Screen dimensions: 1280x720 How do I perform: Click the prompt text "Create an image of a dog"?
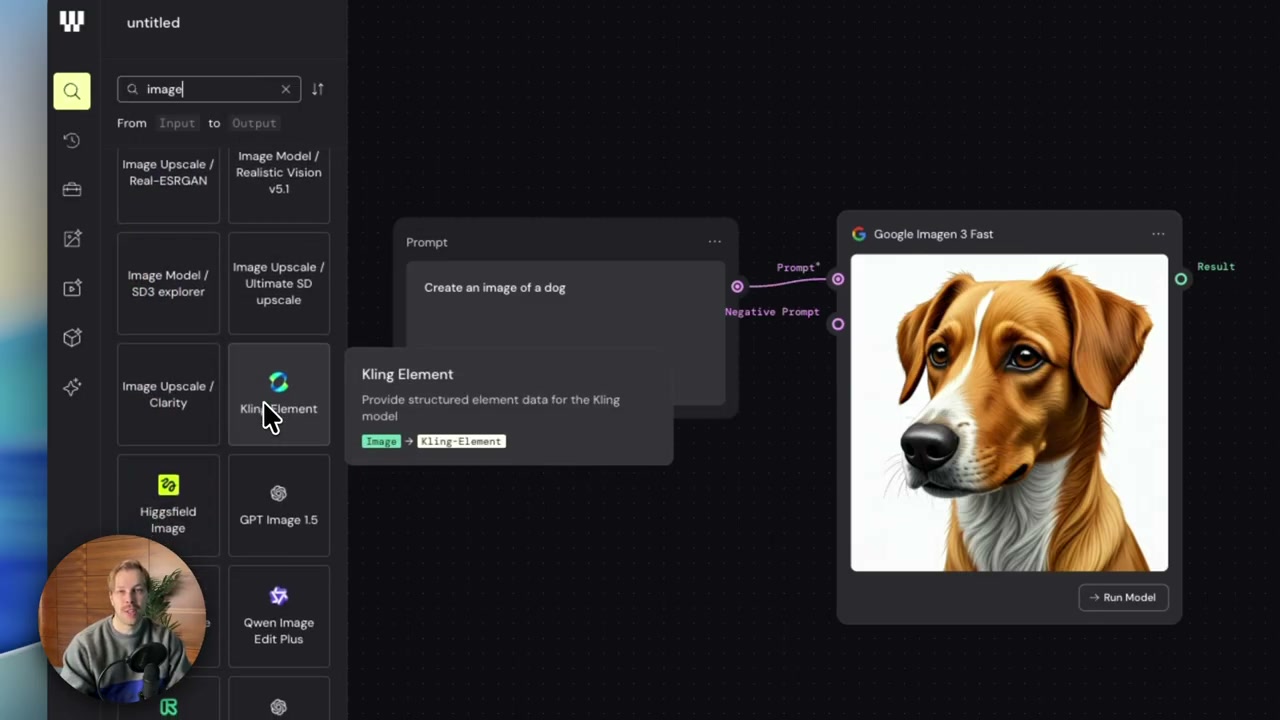(x=495, y=288)
